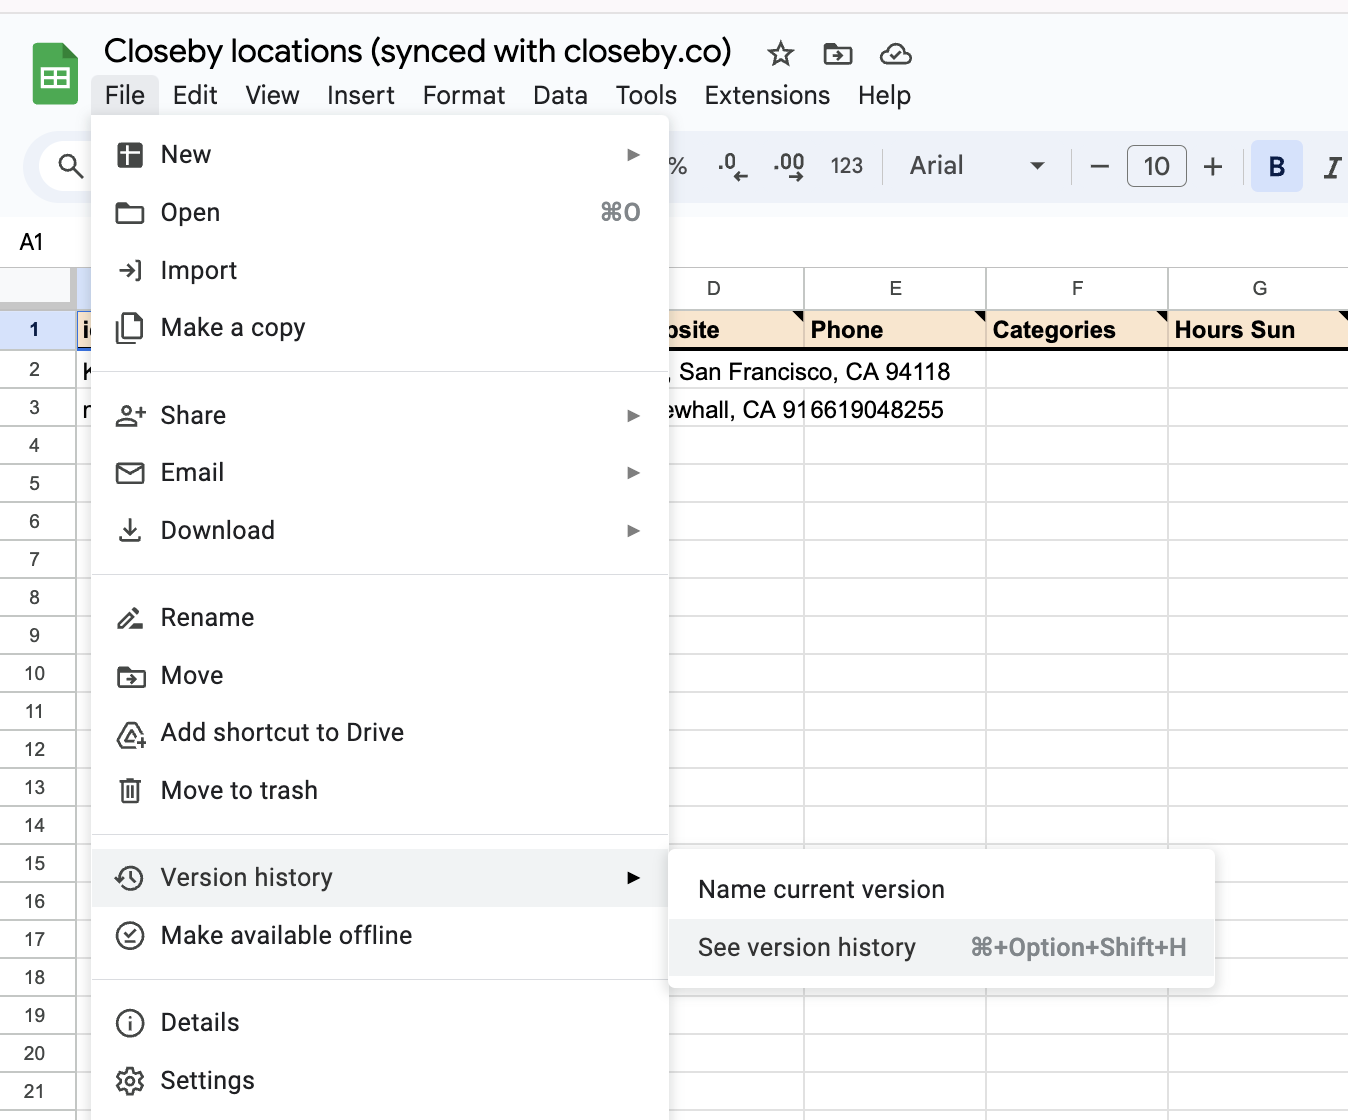Open the Extensions menu

coord(767,95)
